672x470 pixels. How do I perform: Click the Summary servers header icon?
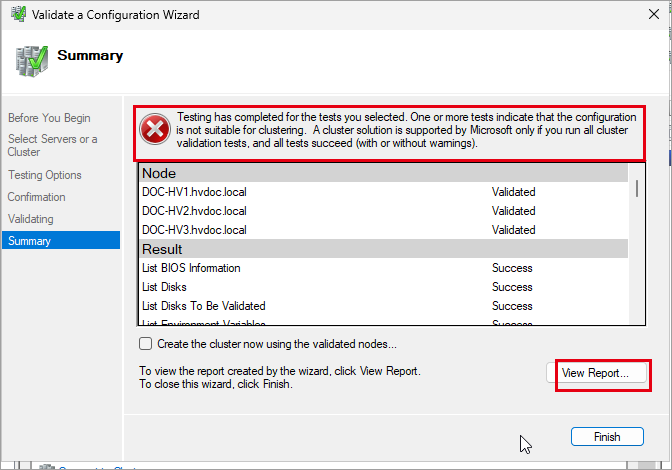point(31,61)
